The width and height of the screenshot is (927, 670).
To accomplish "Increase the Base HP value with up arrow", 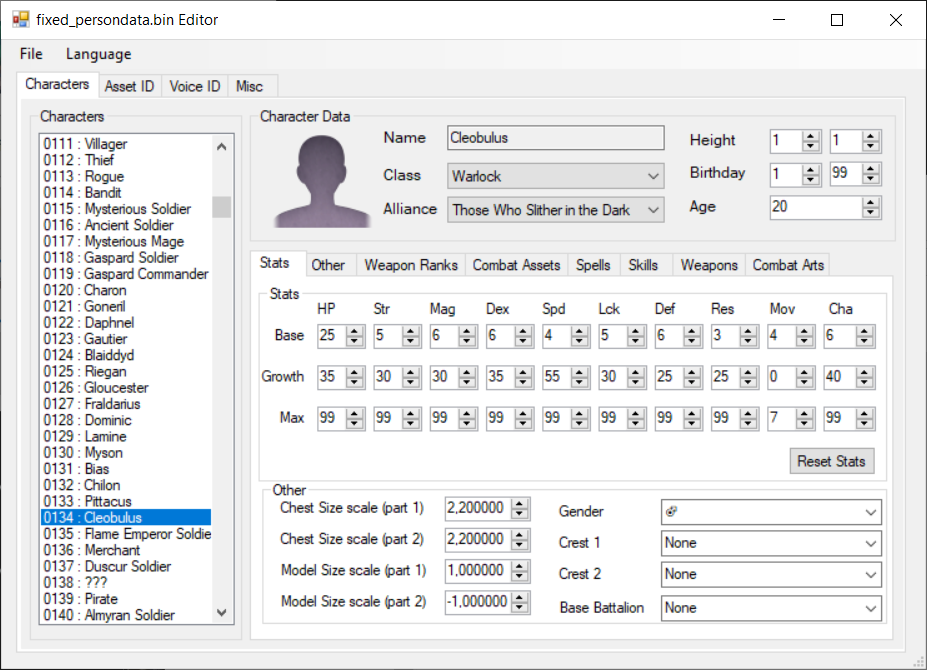I will pyautogui.click(x=354, y=332).
